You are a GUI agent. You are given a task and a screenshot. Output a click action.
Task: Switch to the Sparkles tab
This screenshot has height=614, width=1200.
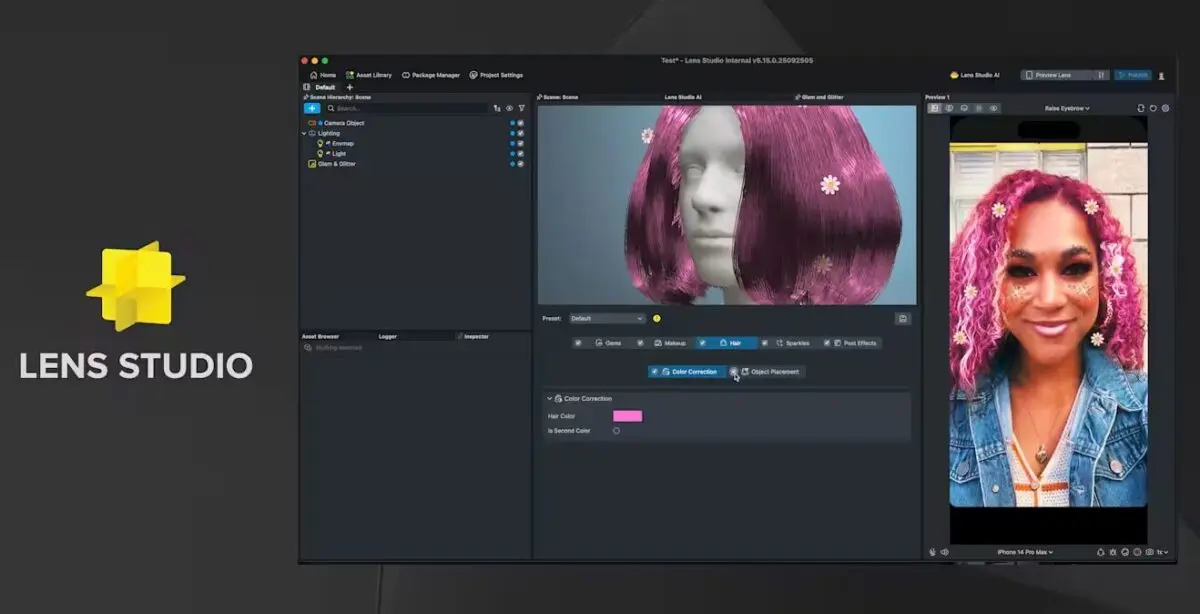click(x=792, y=343)
